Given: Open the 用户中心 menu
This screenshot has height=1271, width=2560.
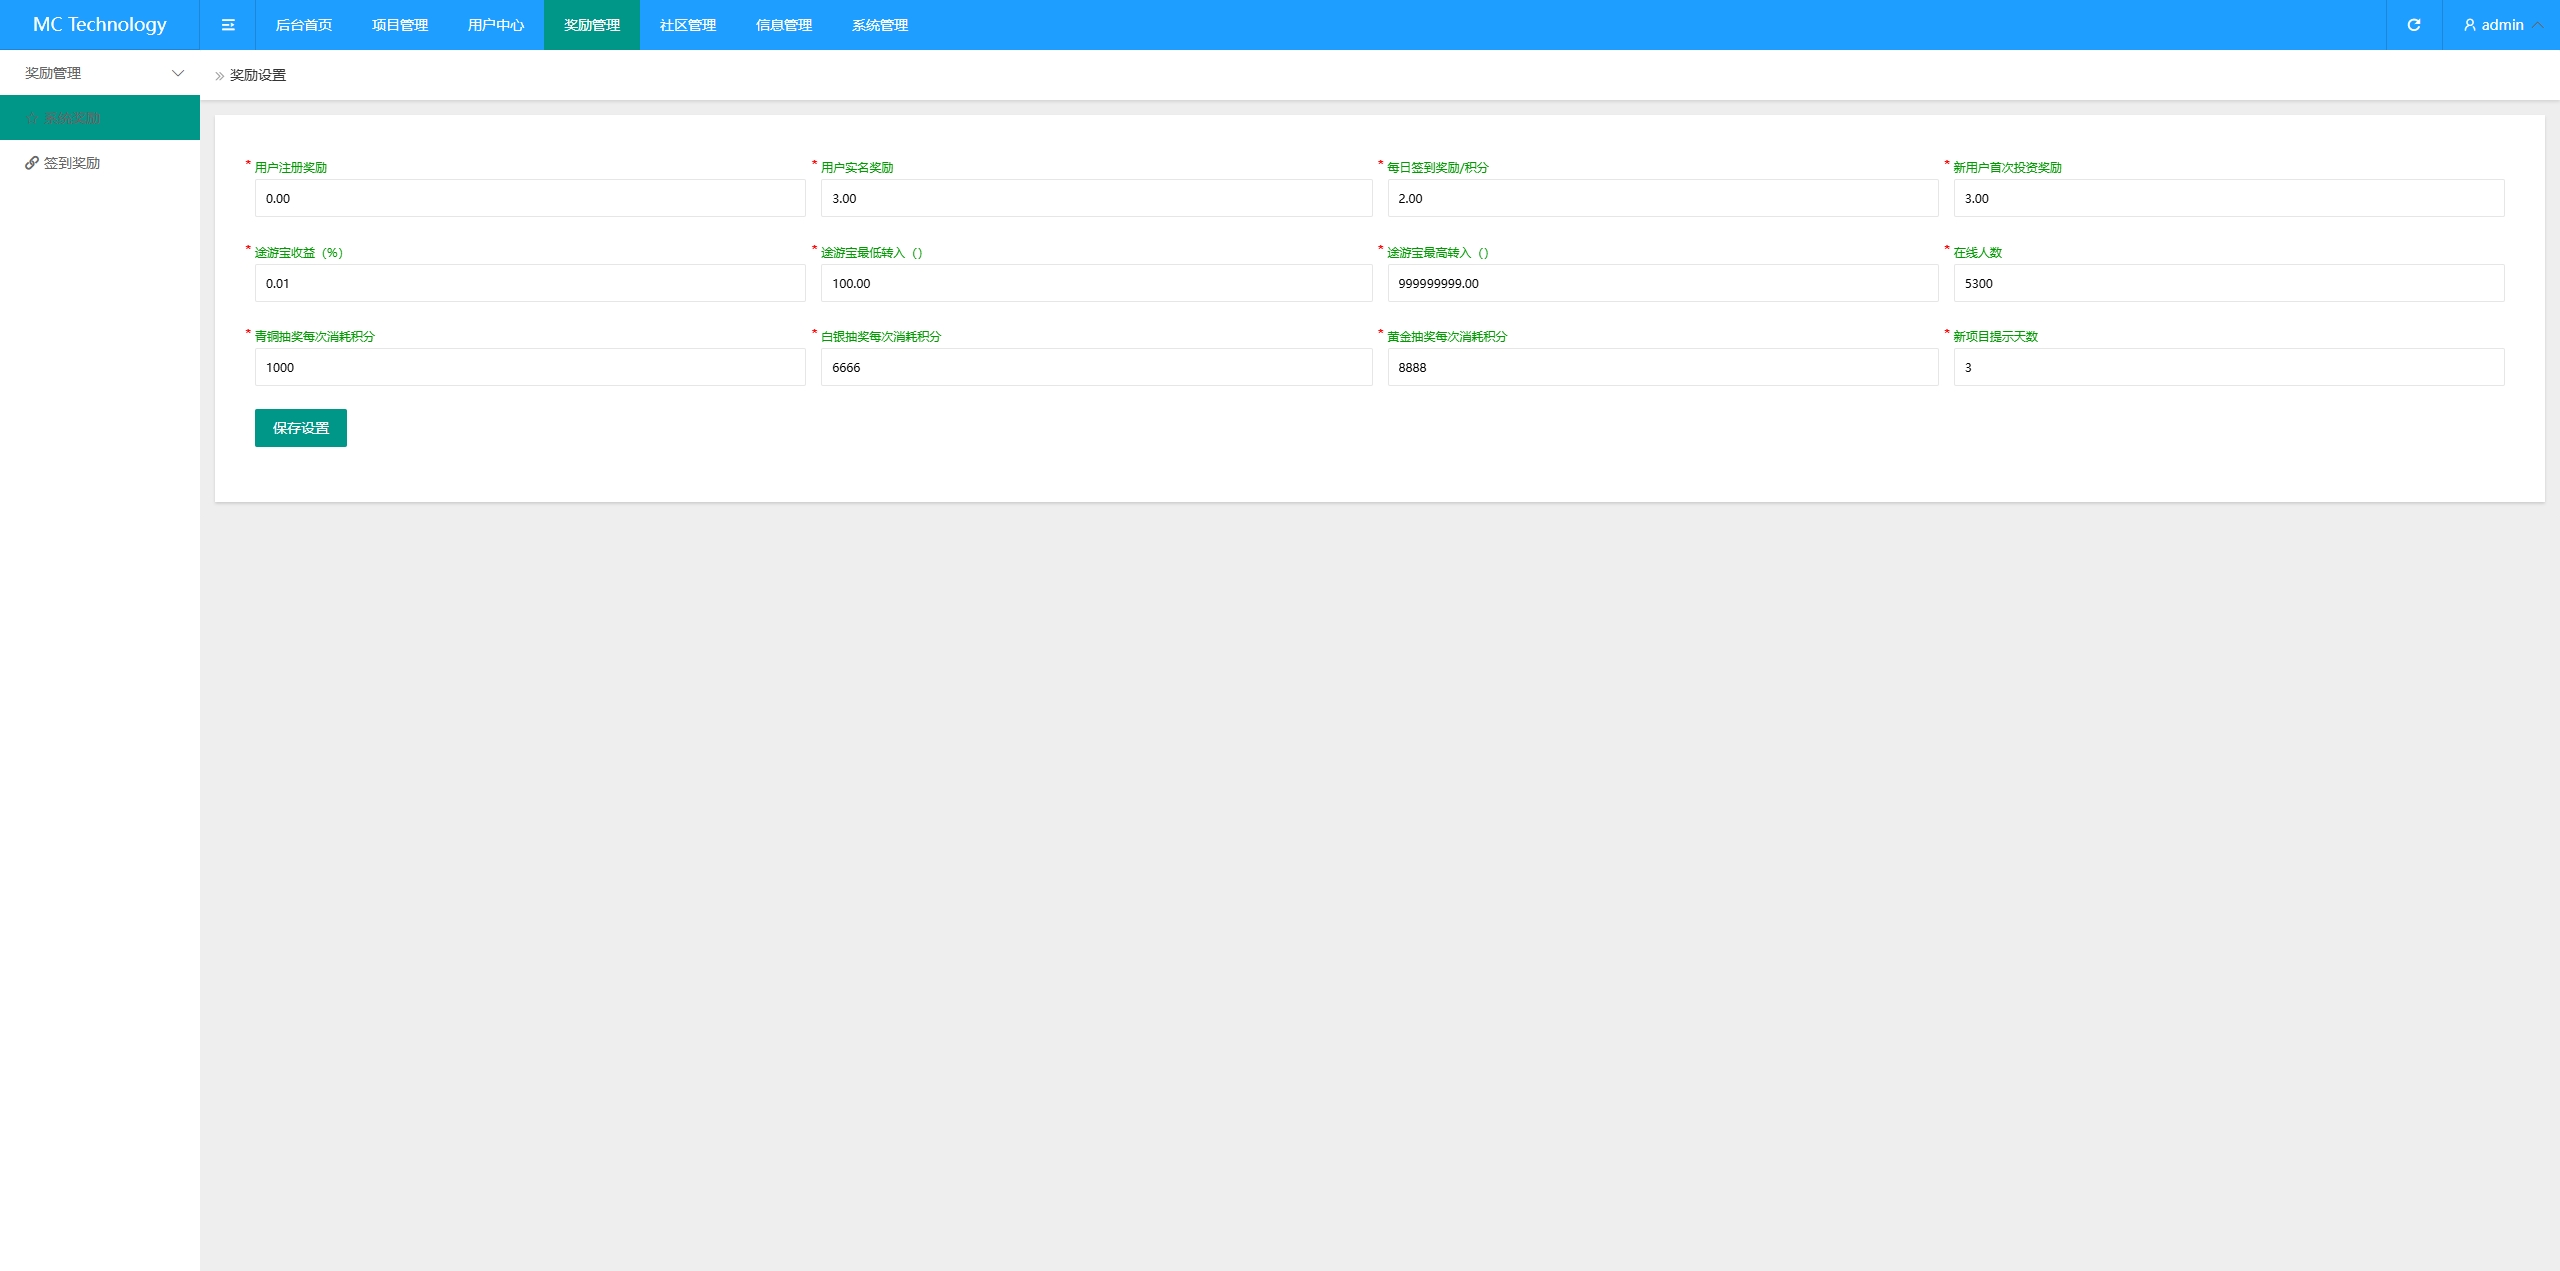Looking at the screenshot, I should click(x=496, y=25).
